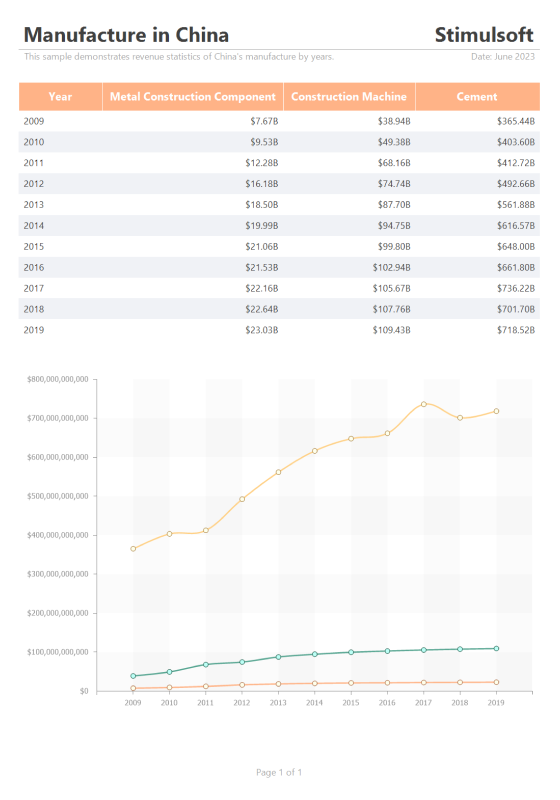Select the 2017 Cement peak data point
Image resolution: width=560 pixels, height=800 pixels.
[424, 404]
